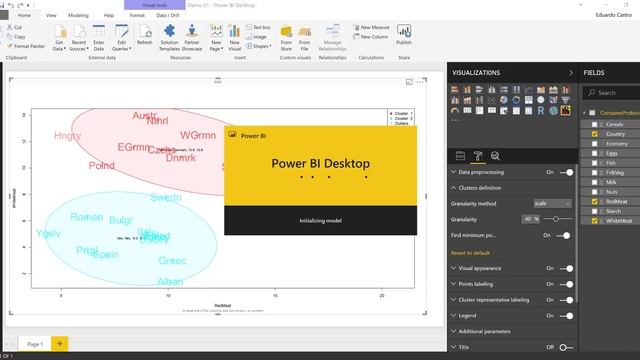Image resolution: width=640 pixels, height=360 pixels.
Task: Collapse the Clusters definition section
Action: coord(453,188)
